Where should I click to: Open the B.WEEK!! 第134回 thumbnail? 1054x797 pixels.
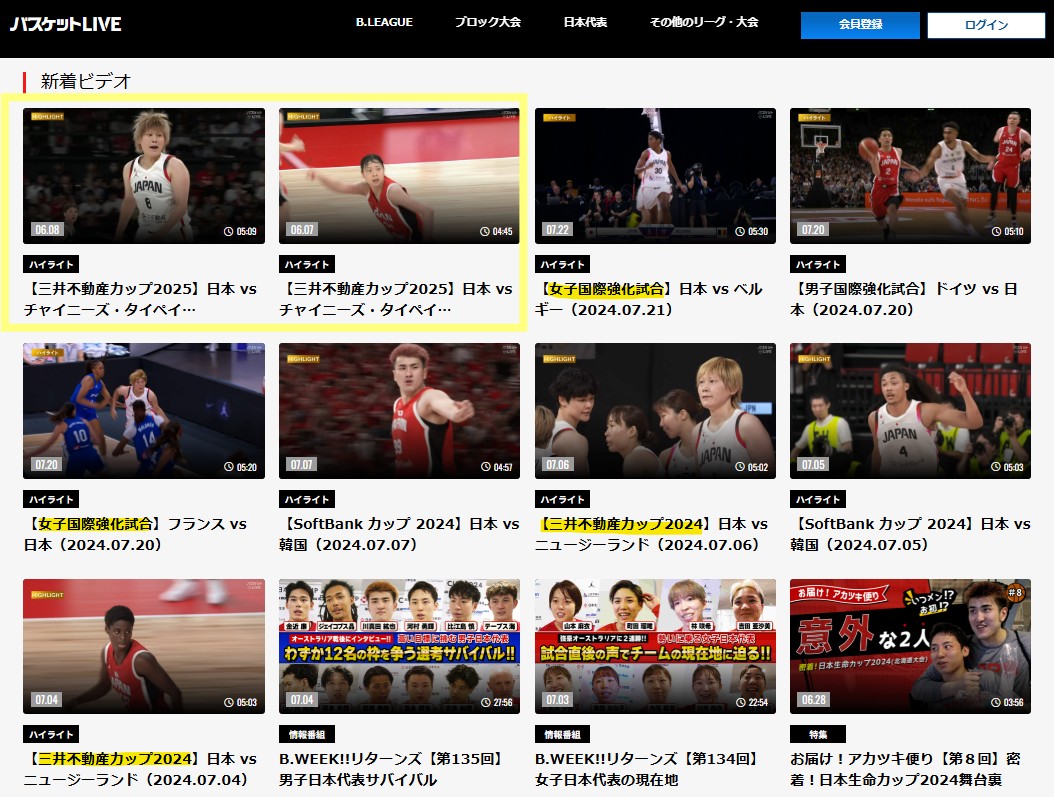tap(655, 646)
